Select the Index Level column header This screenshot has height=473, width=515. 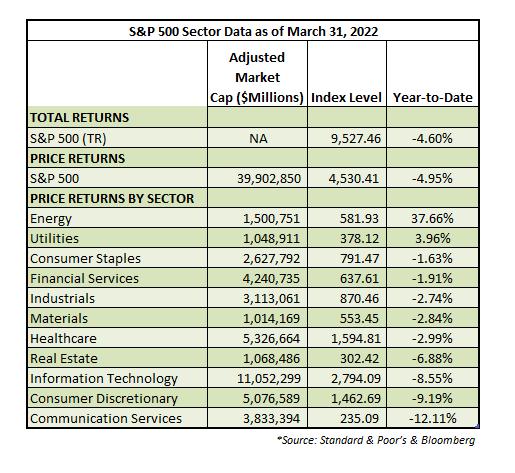tap(346, 97)
